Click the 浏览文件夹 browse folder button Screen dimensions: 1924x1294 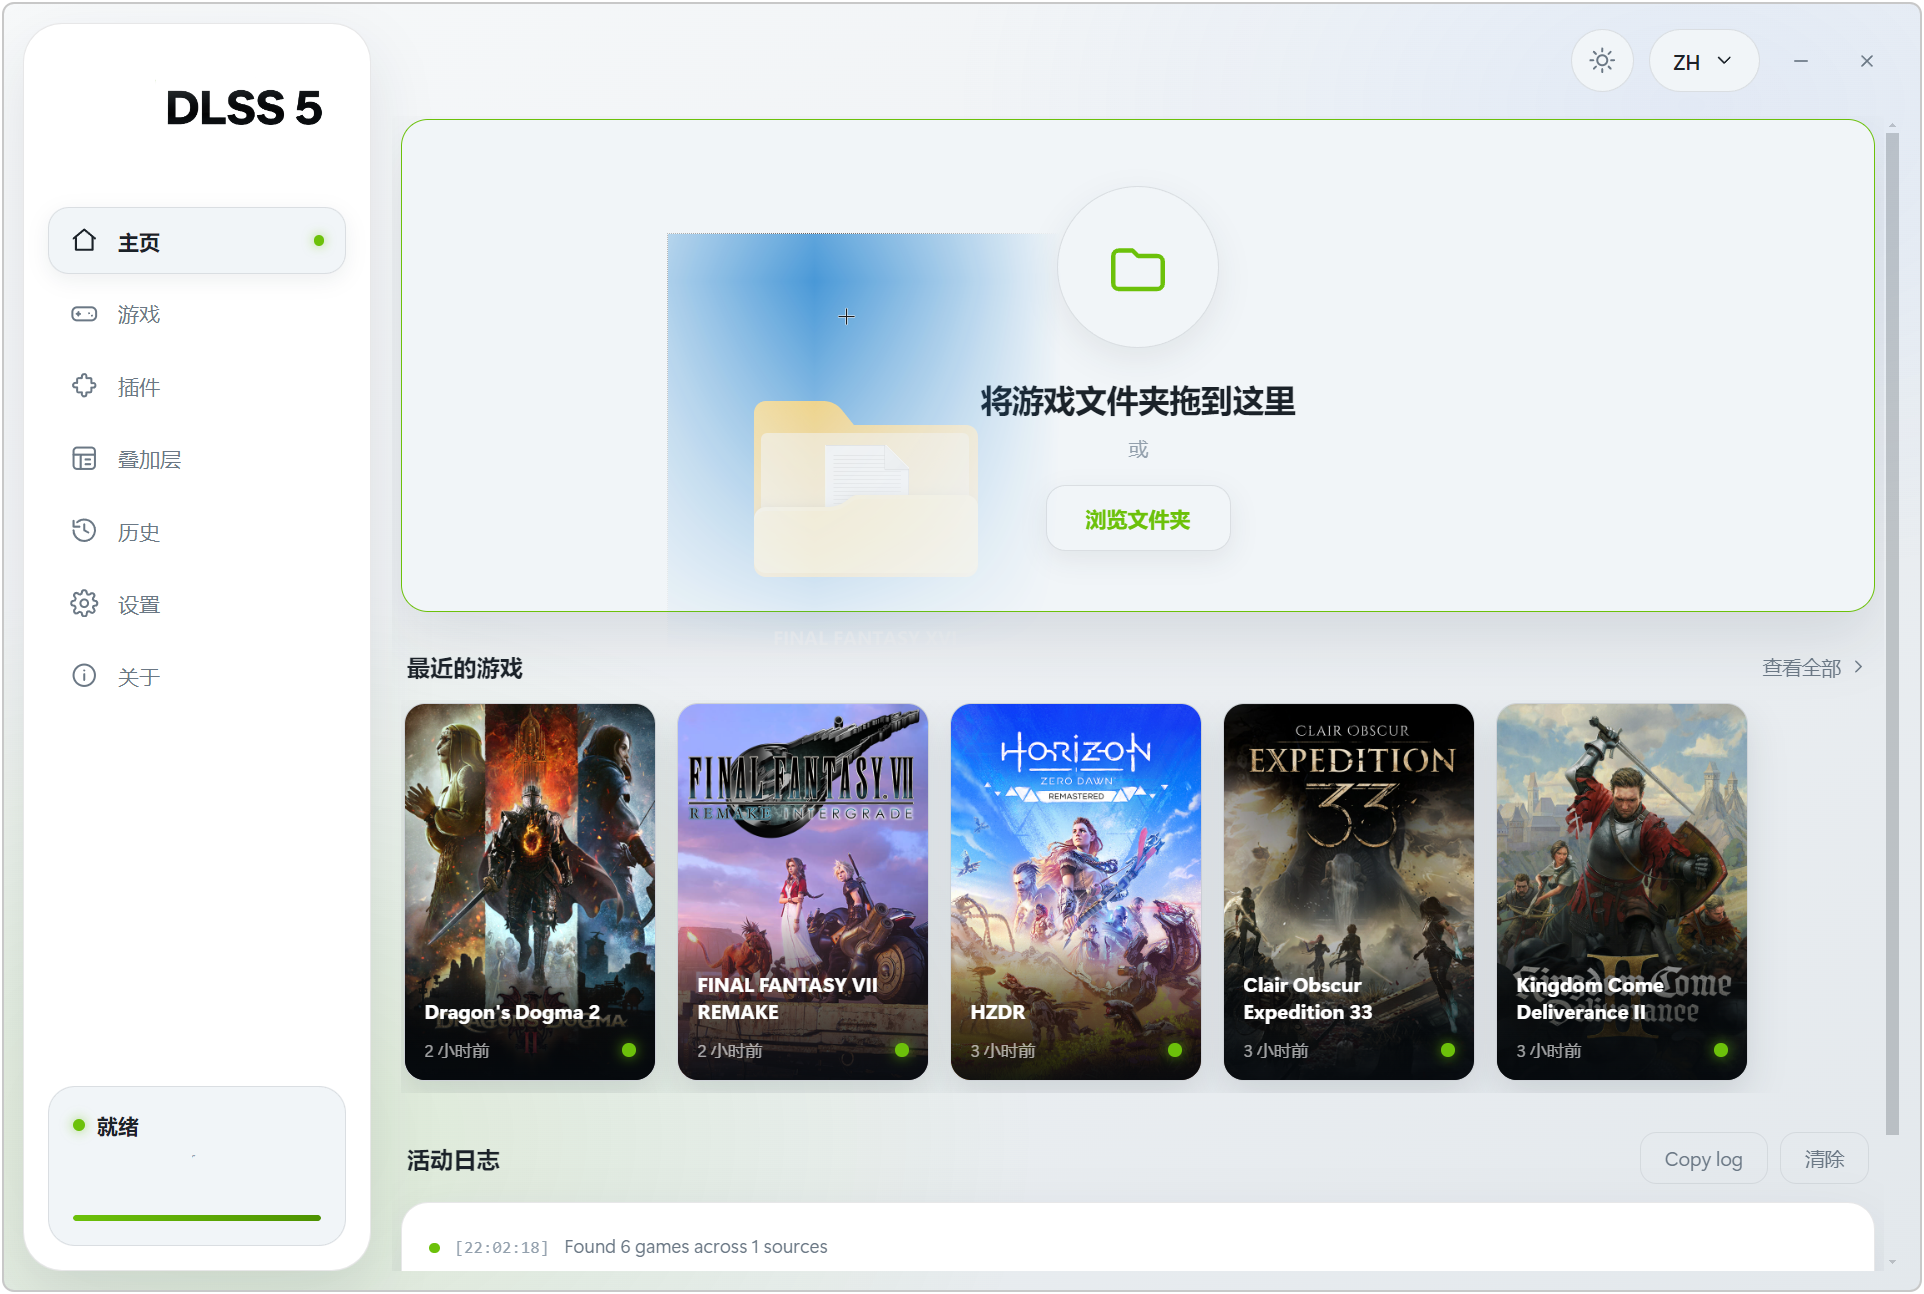1138,519
